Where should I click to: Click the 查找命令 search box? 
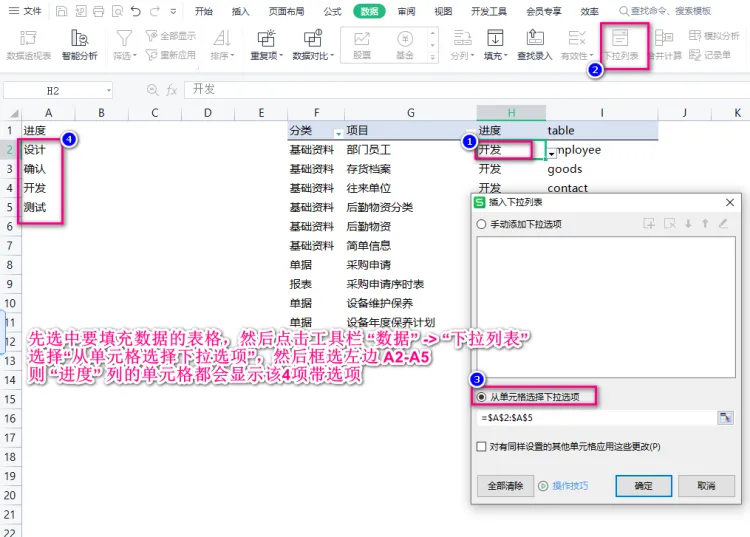click(x=665, y=11)
